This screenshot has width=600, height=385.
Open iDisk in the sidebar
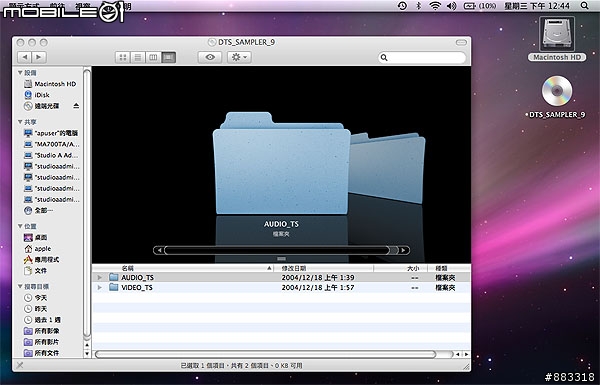pos(37,95)
